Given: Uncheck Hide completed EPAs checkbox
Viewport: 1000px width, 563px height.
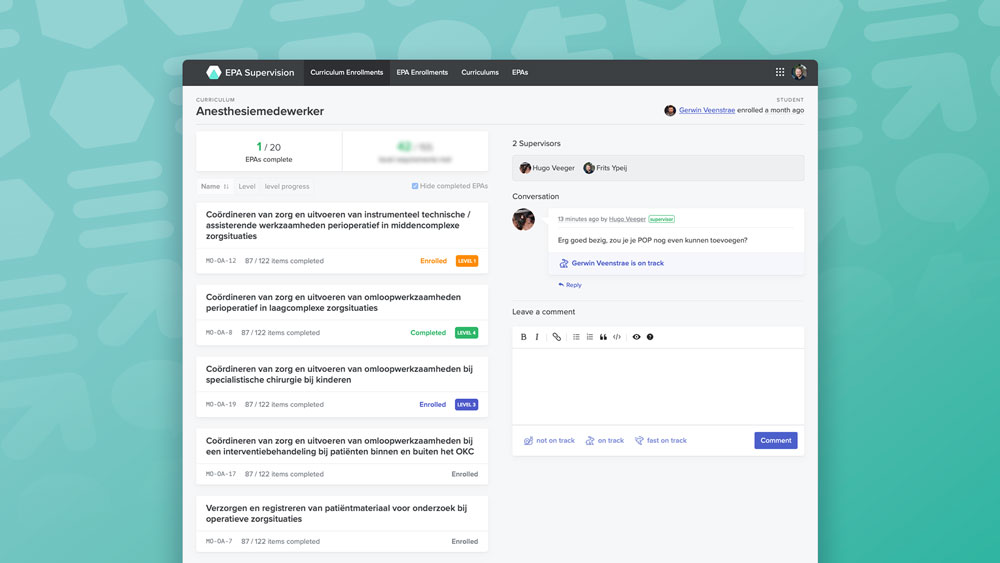Looking at the screenshot, I should (416, 186).
